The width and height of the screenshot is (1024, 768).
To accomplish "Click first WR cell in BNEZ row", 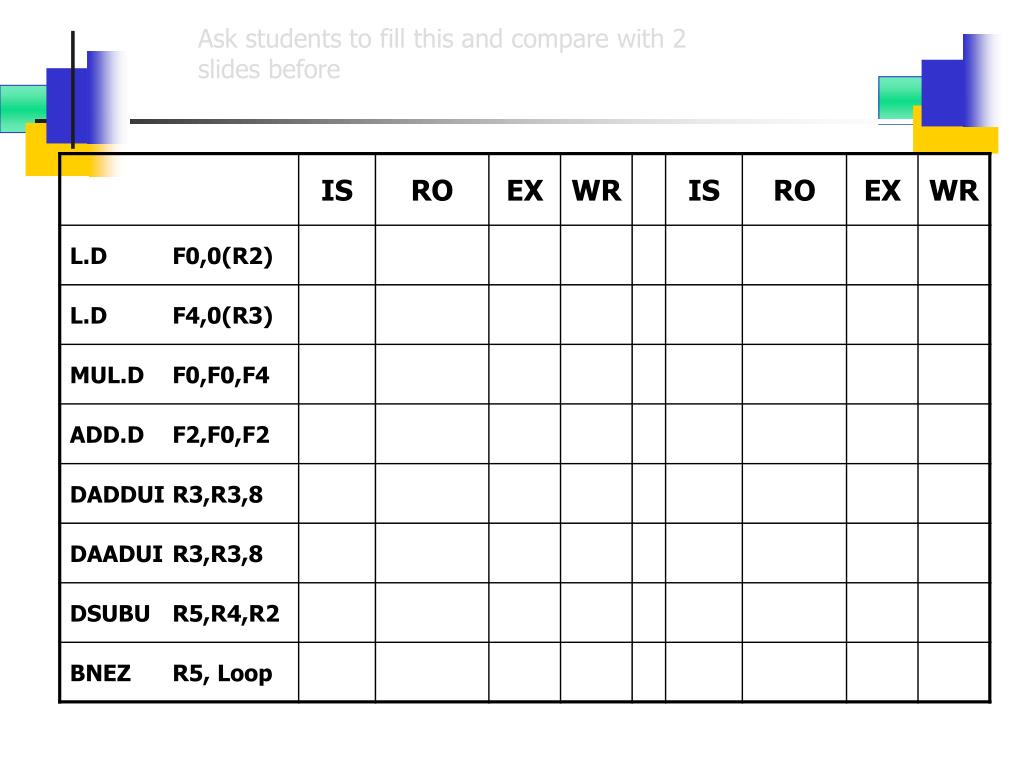I will [596, 673].
